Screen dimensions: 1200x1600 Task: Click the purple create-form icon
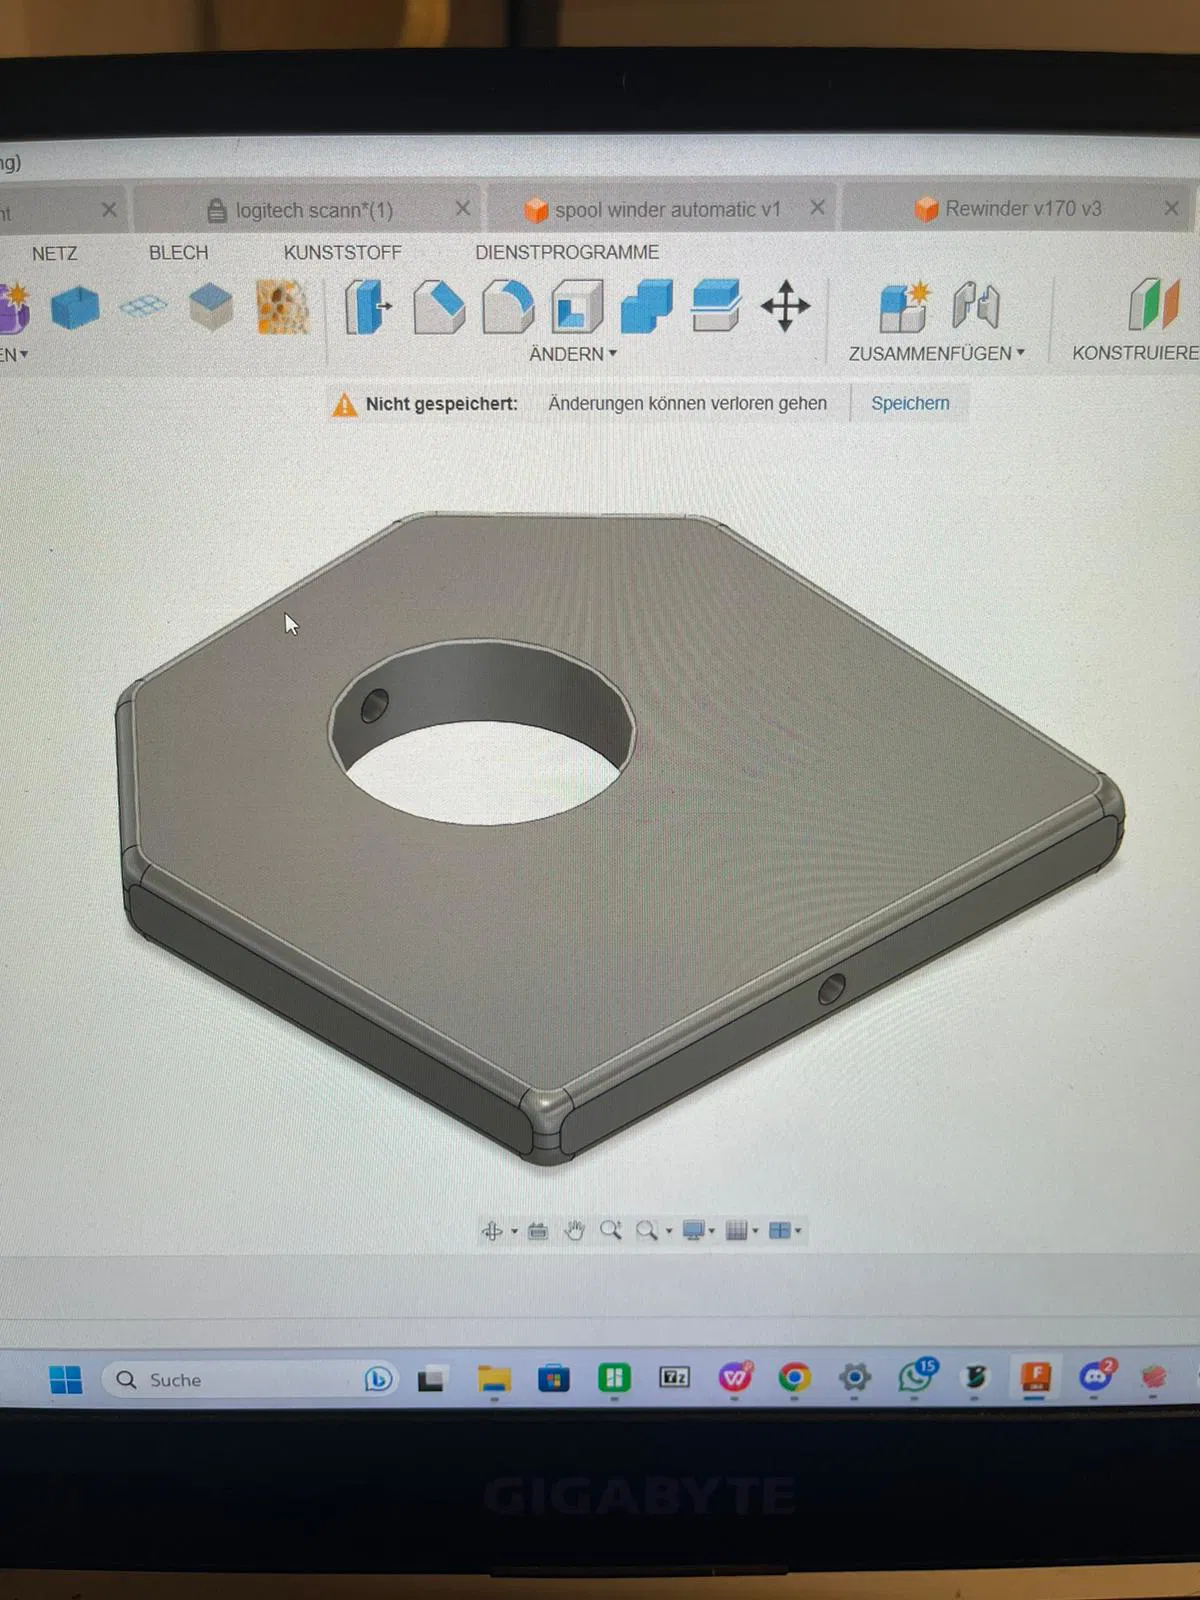click(x=14, y=307)
